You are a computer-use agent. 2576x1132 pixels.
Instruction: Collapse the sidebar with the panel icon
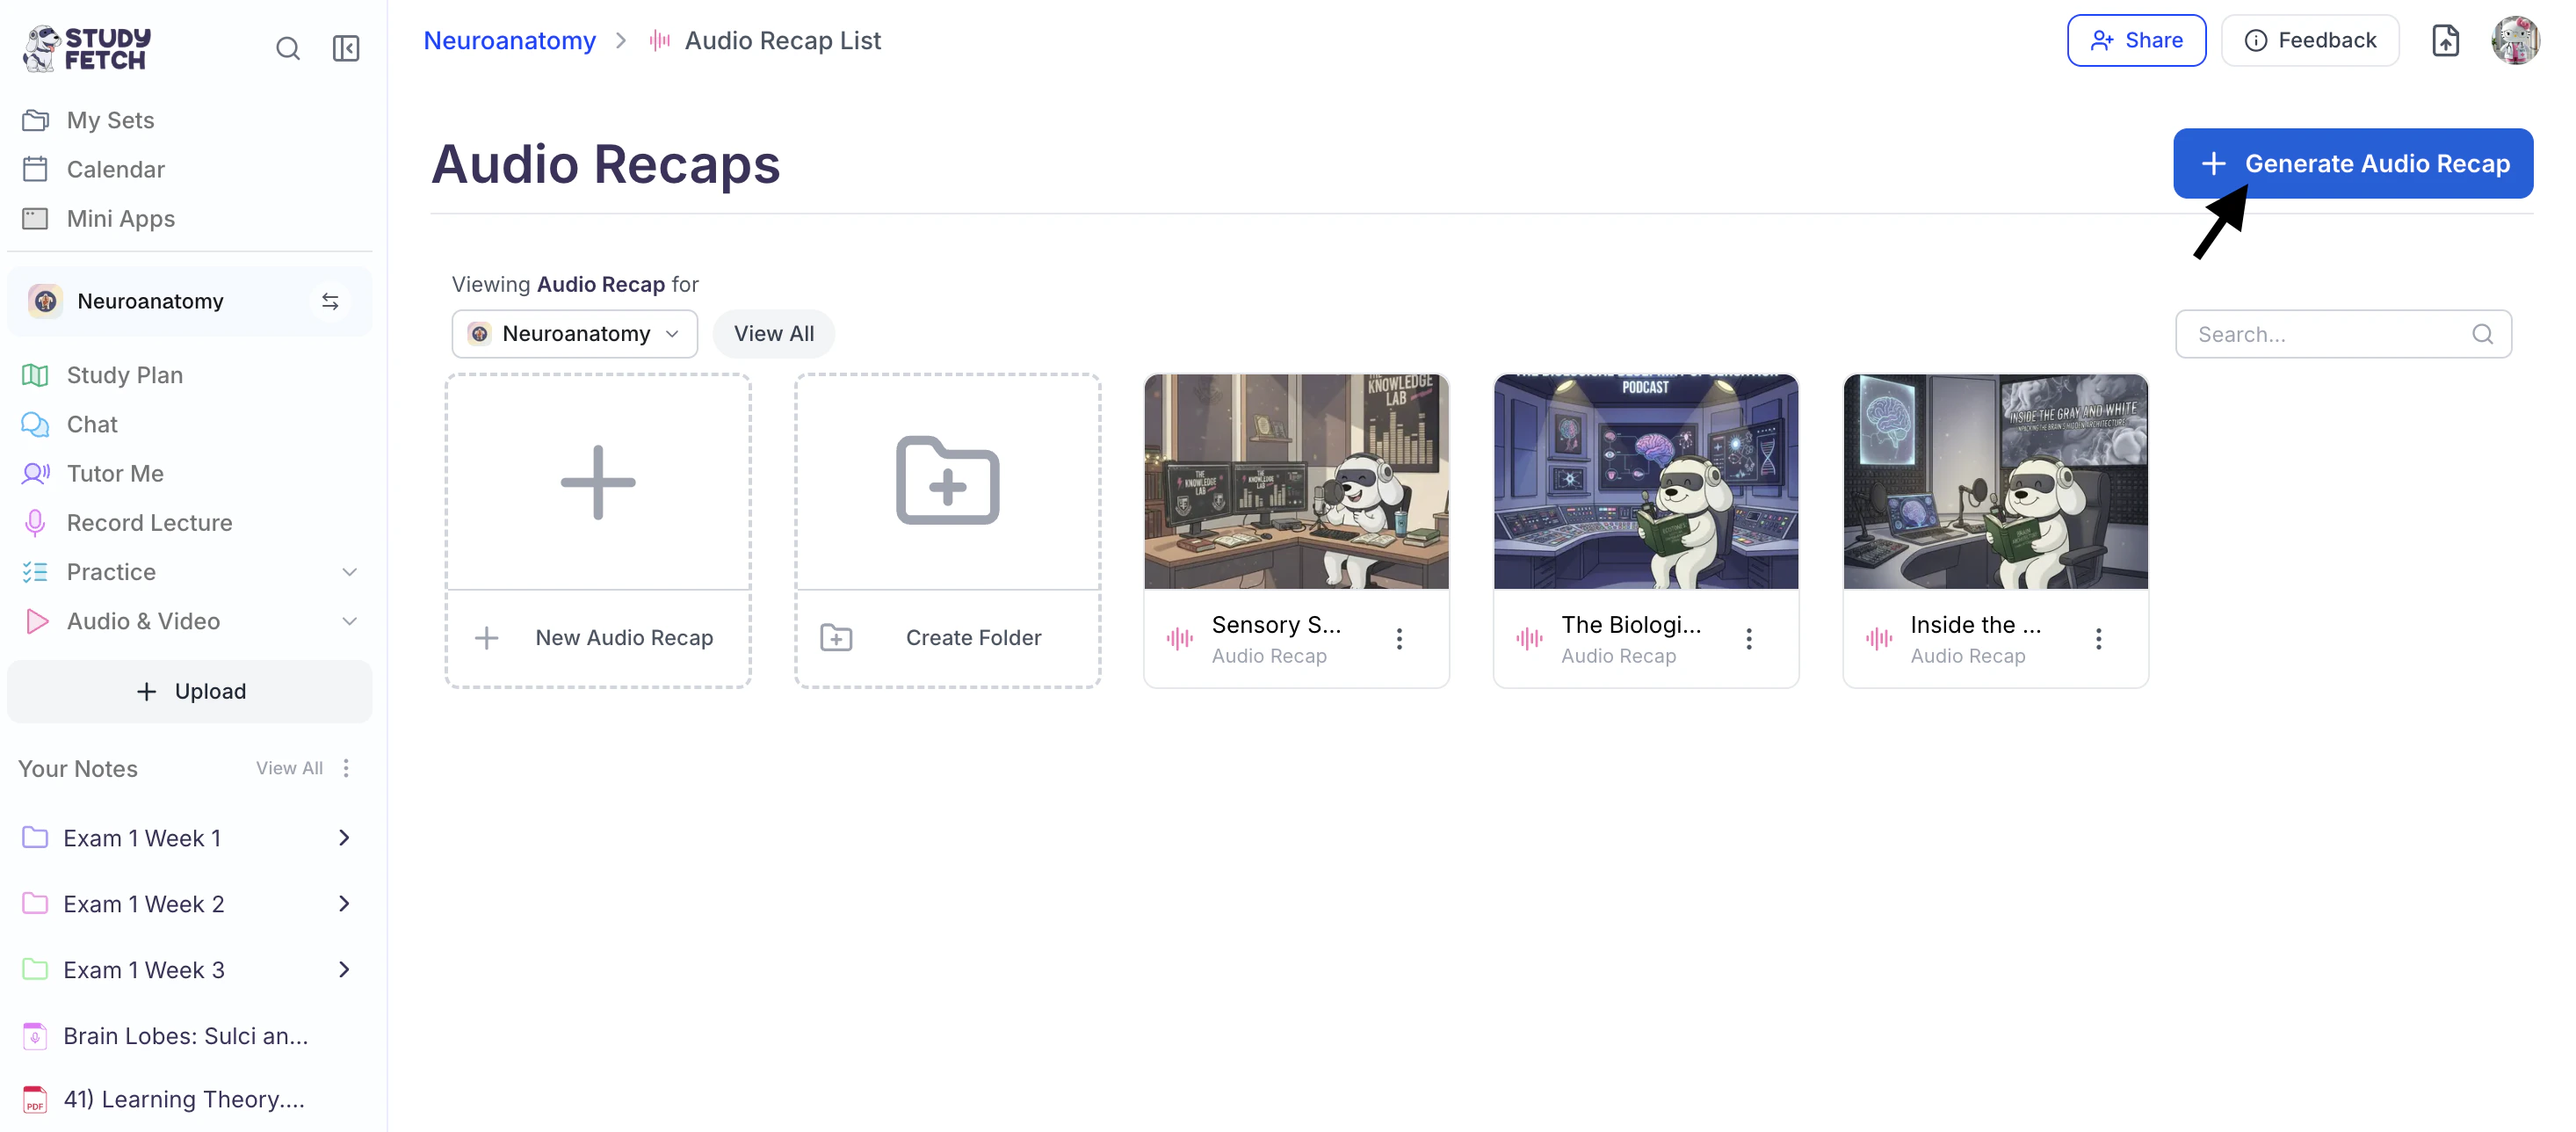tap(345, 48)
